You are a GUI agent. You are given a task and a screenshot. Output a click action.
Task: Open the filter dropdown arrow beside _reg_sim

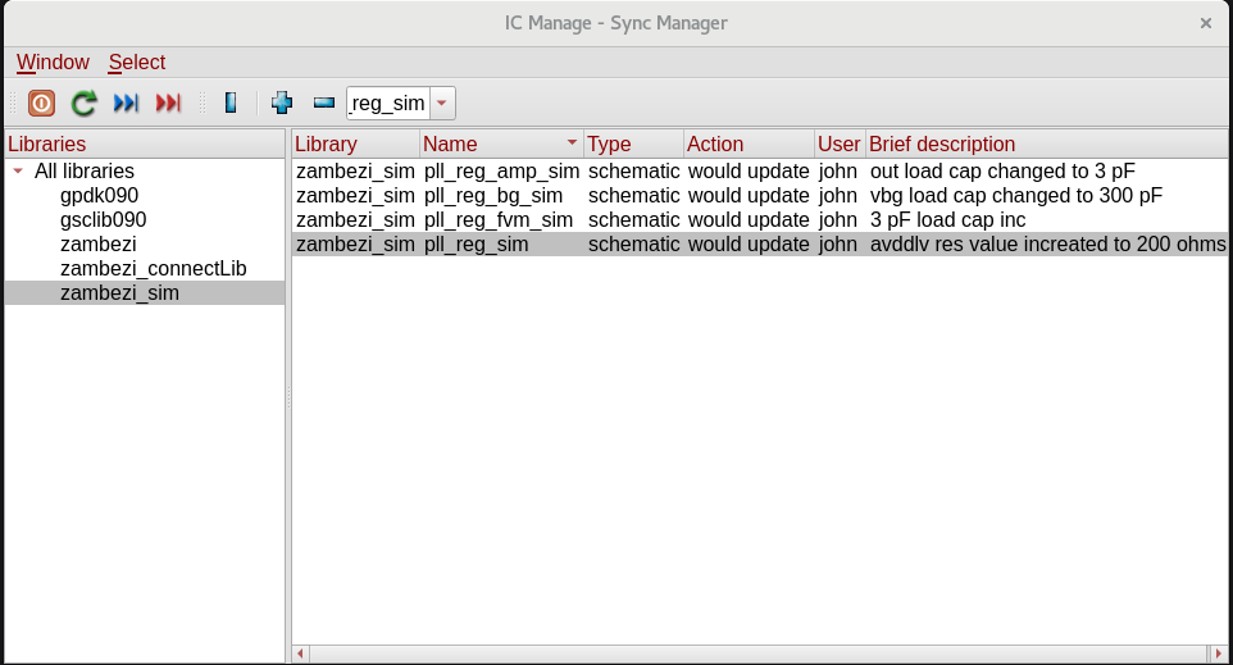click(x=442, y=103)
